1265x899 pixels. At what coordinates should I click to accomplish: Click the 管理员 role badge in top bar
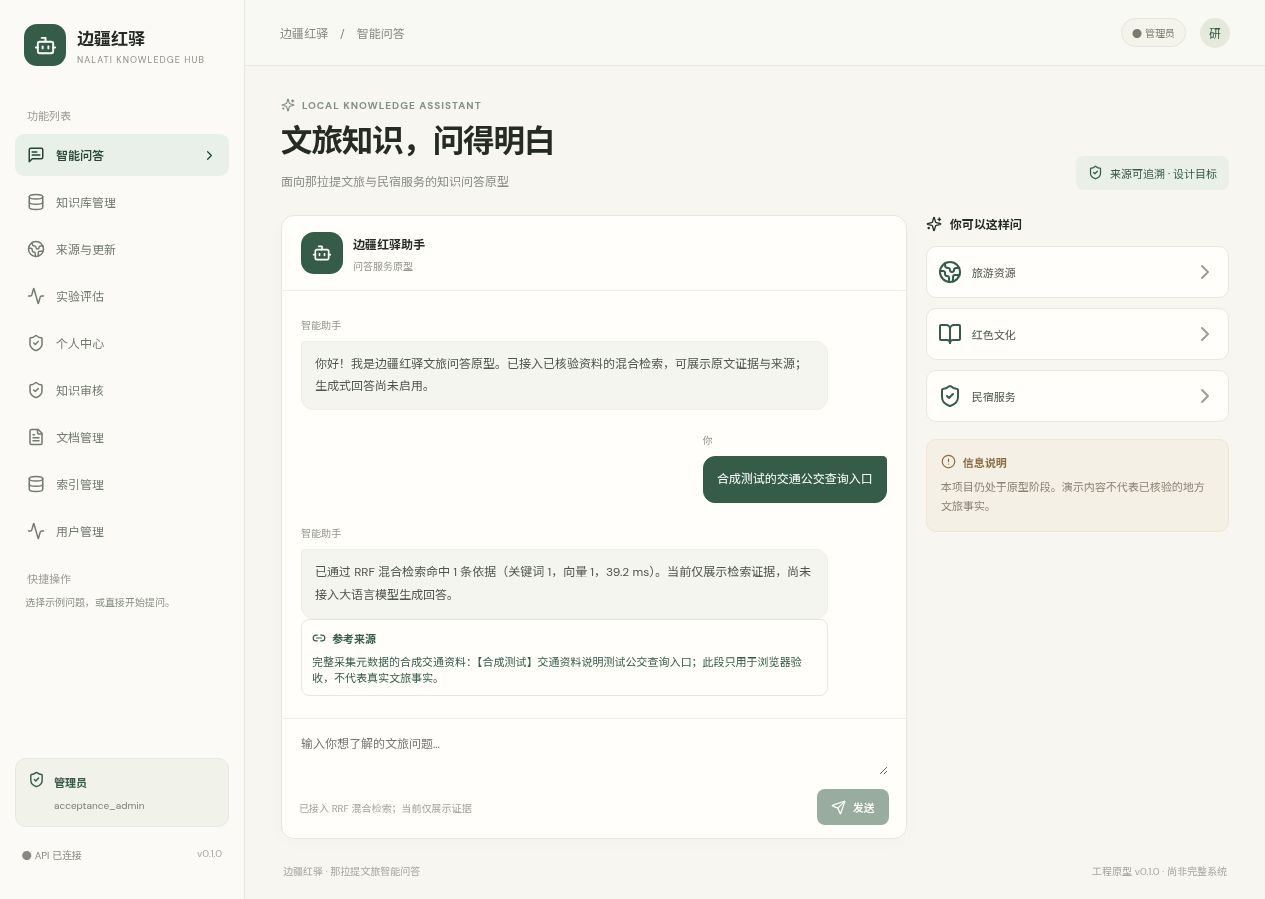[x=1153, y=33]
